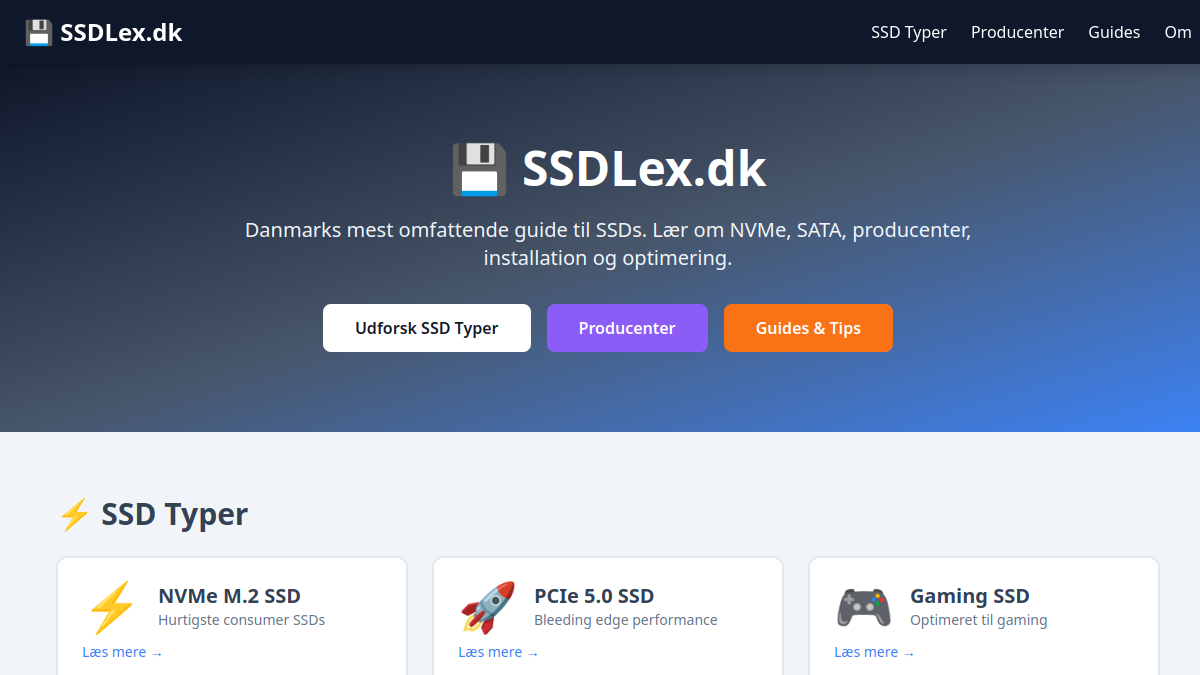
Task: Click the Udforsk SSD Typer button
Action: (426, 327)
